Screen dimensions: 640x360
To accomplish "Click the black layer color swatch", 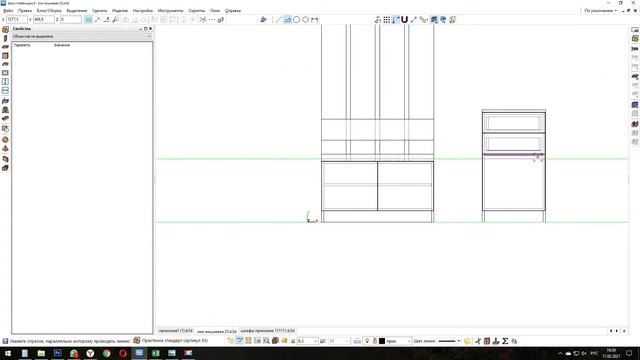I will pos(382,341).
